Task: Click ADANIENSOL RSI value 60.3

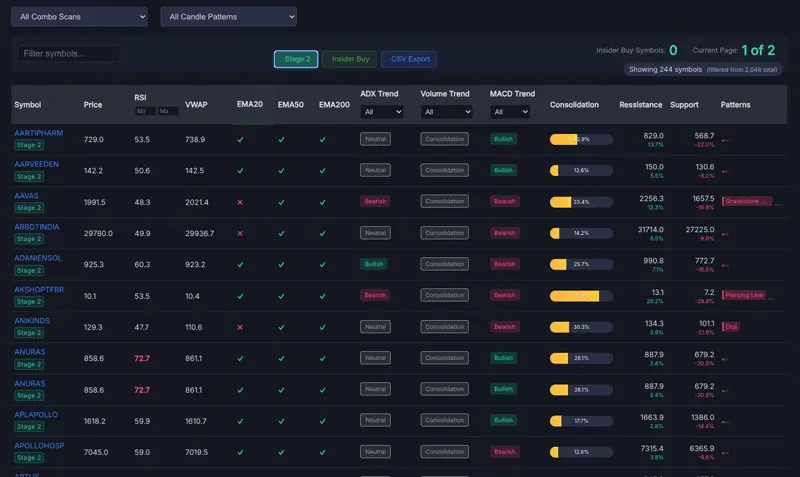Action: [x=142, y=265]
